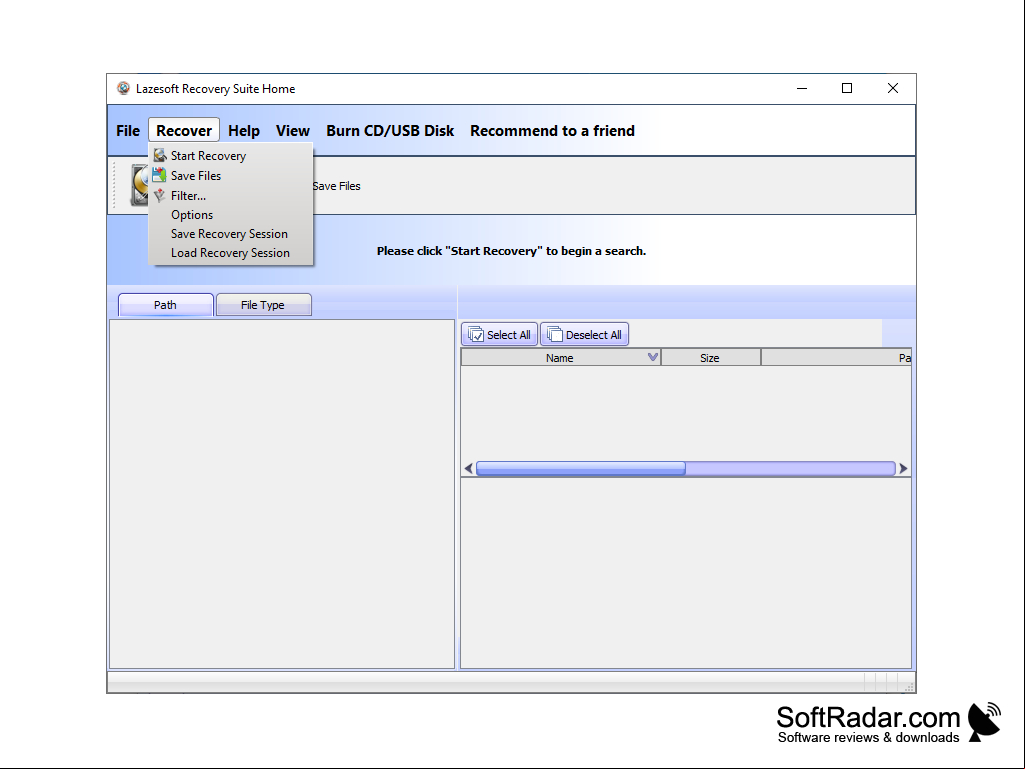The width and height of the screenshot is (1025, 769).
Task: Minimize the Lazesoft window
Action: 802,88
